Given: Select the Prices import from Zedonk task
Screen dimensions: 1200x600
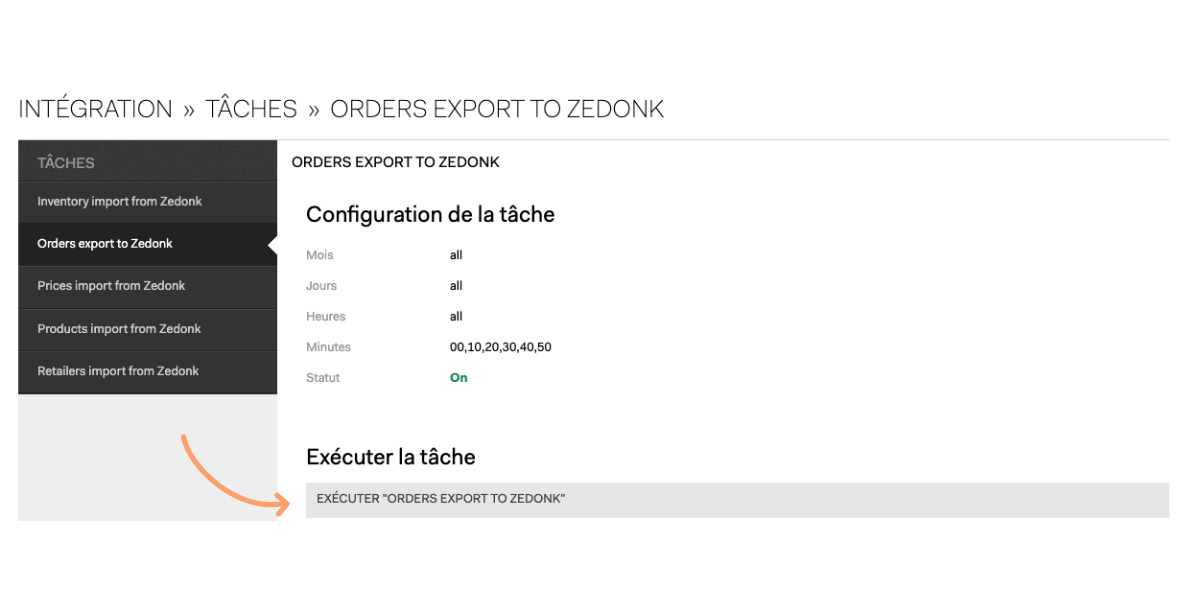Looking at the screenshot, I should (111, 286).
